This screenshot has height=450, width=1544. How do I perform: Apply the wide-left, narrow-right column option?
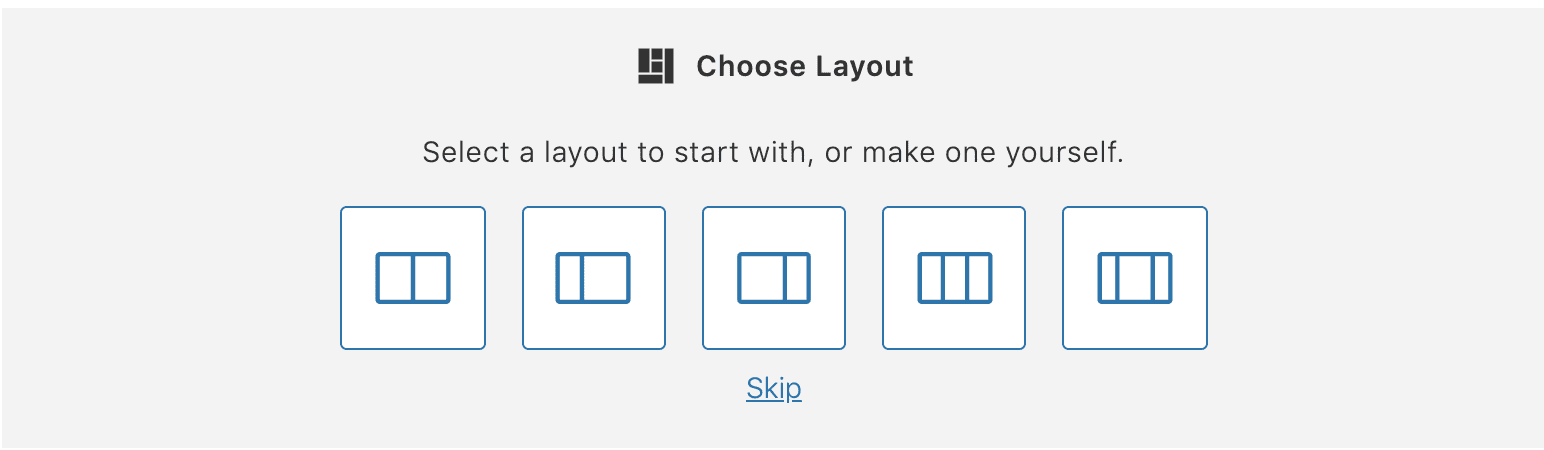pos(774,278)
